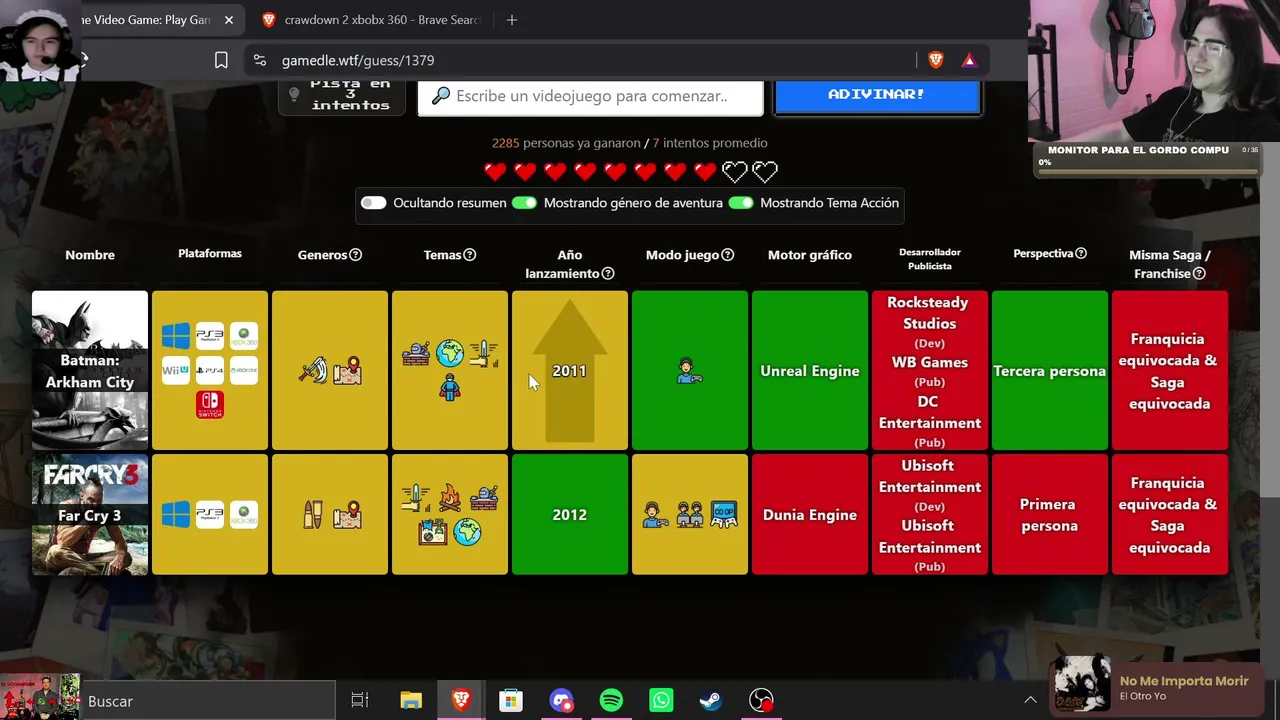The width and height of the screenshot is (1280, 720).
Task: Click the Pista en 3 intentos hint button
Action: (342, 96)
